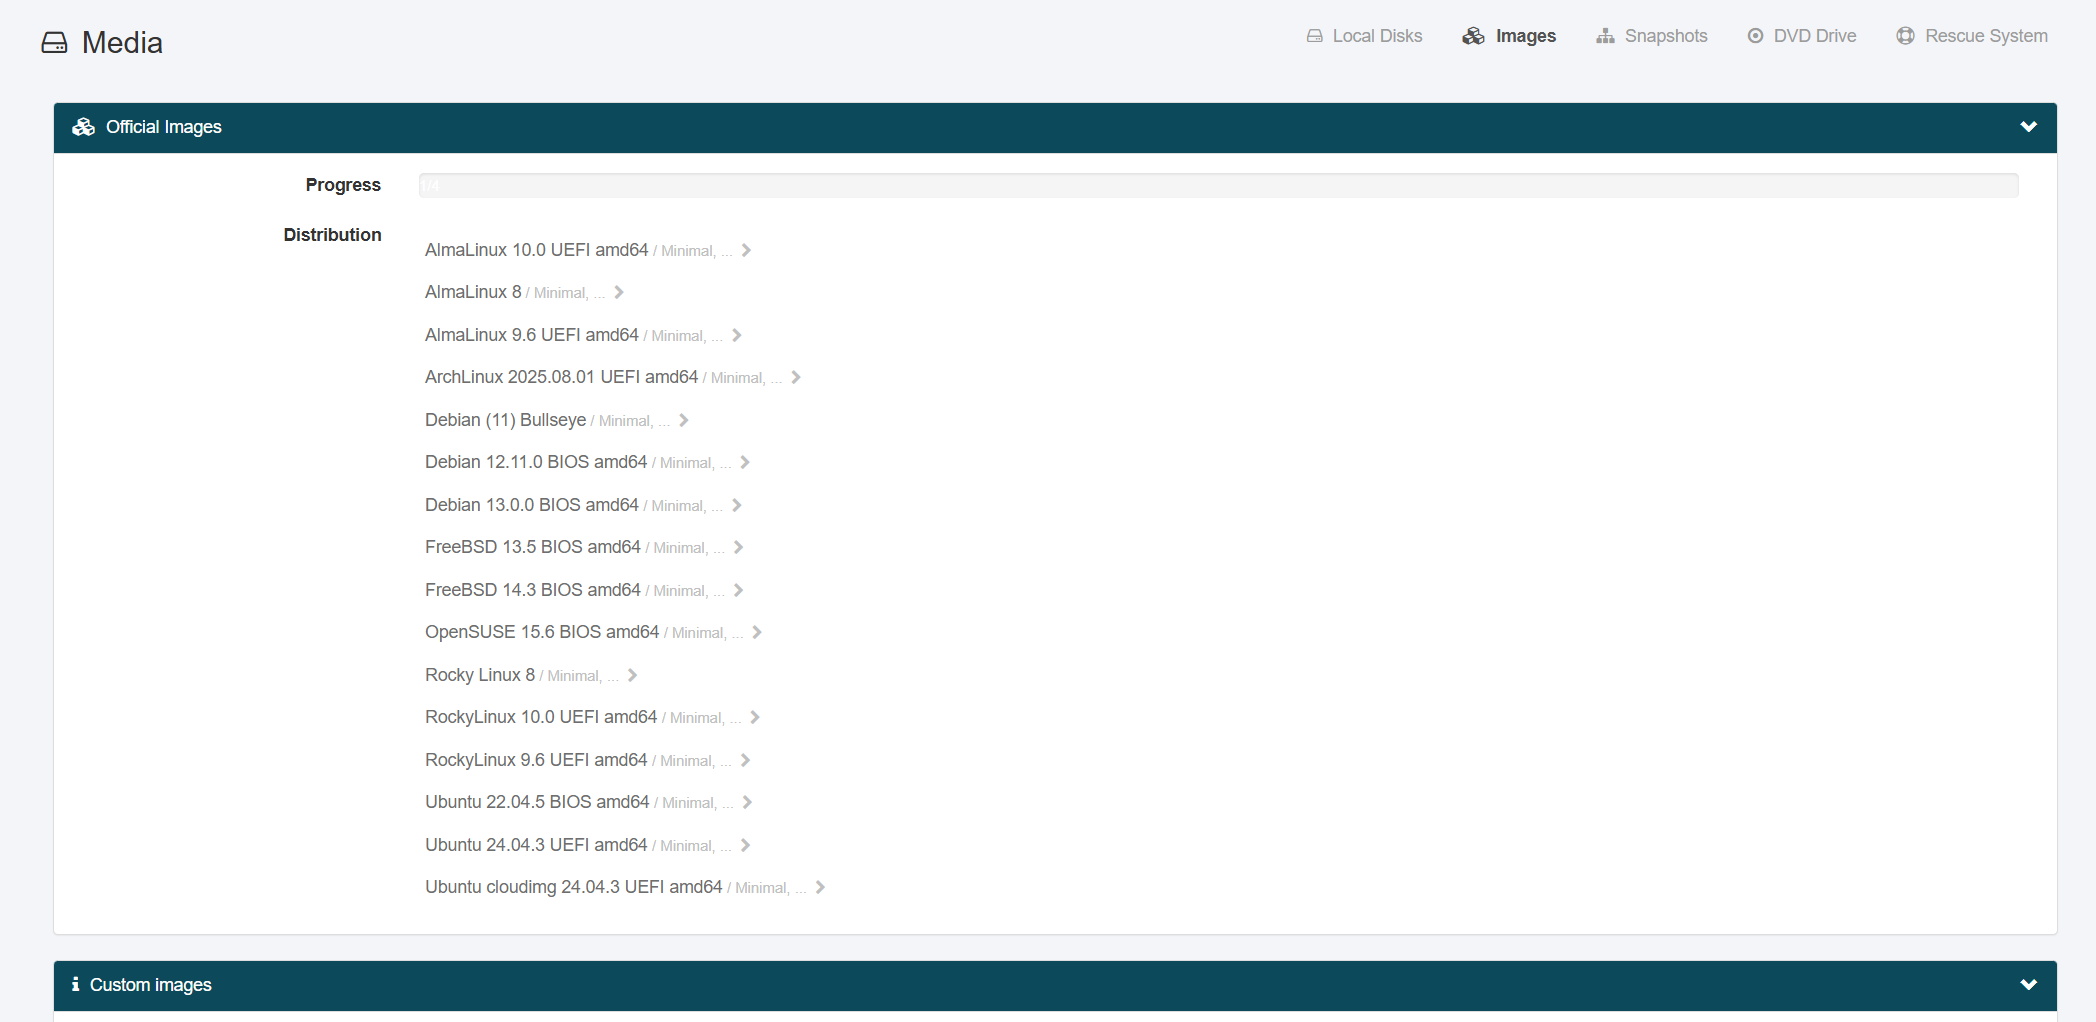The width and height of the screenshot is (2096, 1022).
Task: Expand FreeBSD 13.5 BIOS amd64 arrow
Action: coord(739,547)
